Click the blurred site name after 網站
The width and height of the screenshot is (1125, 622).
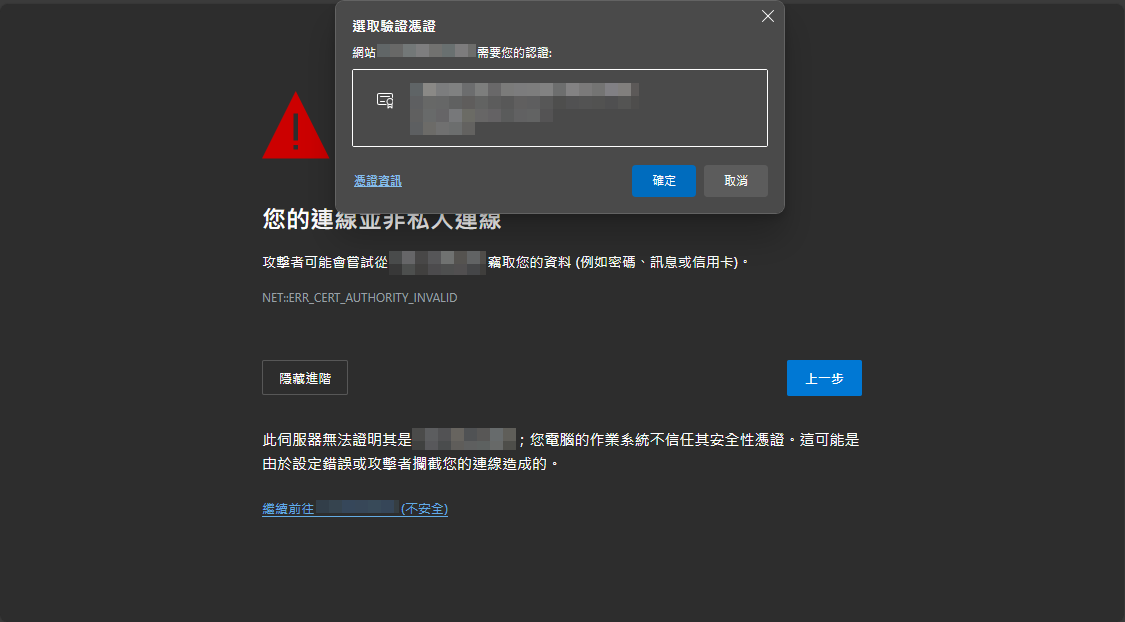426,51
